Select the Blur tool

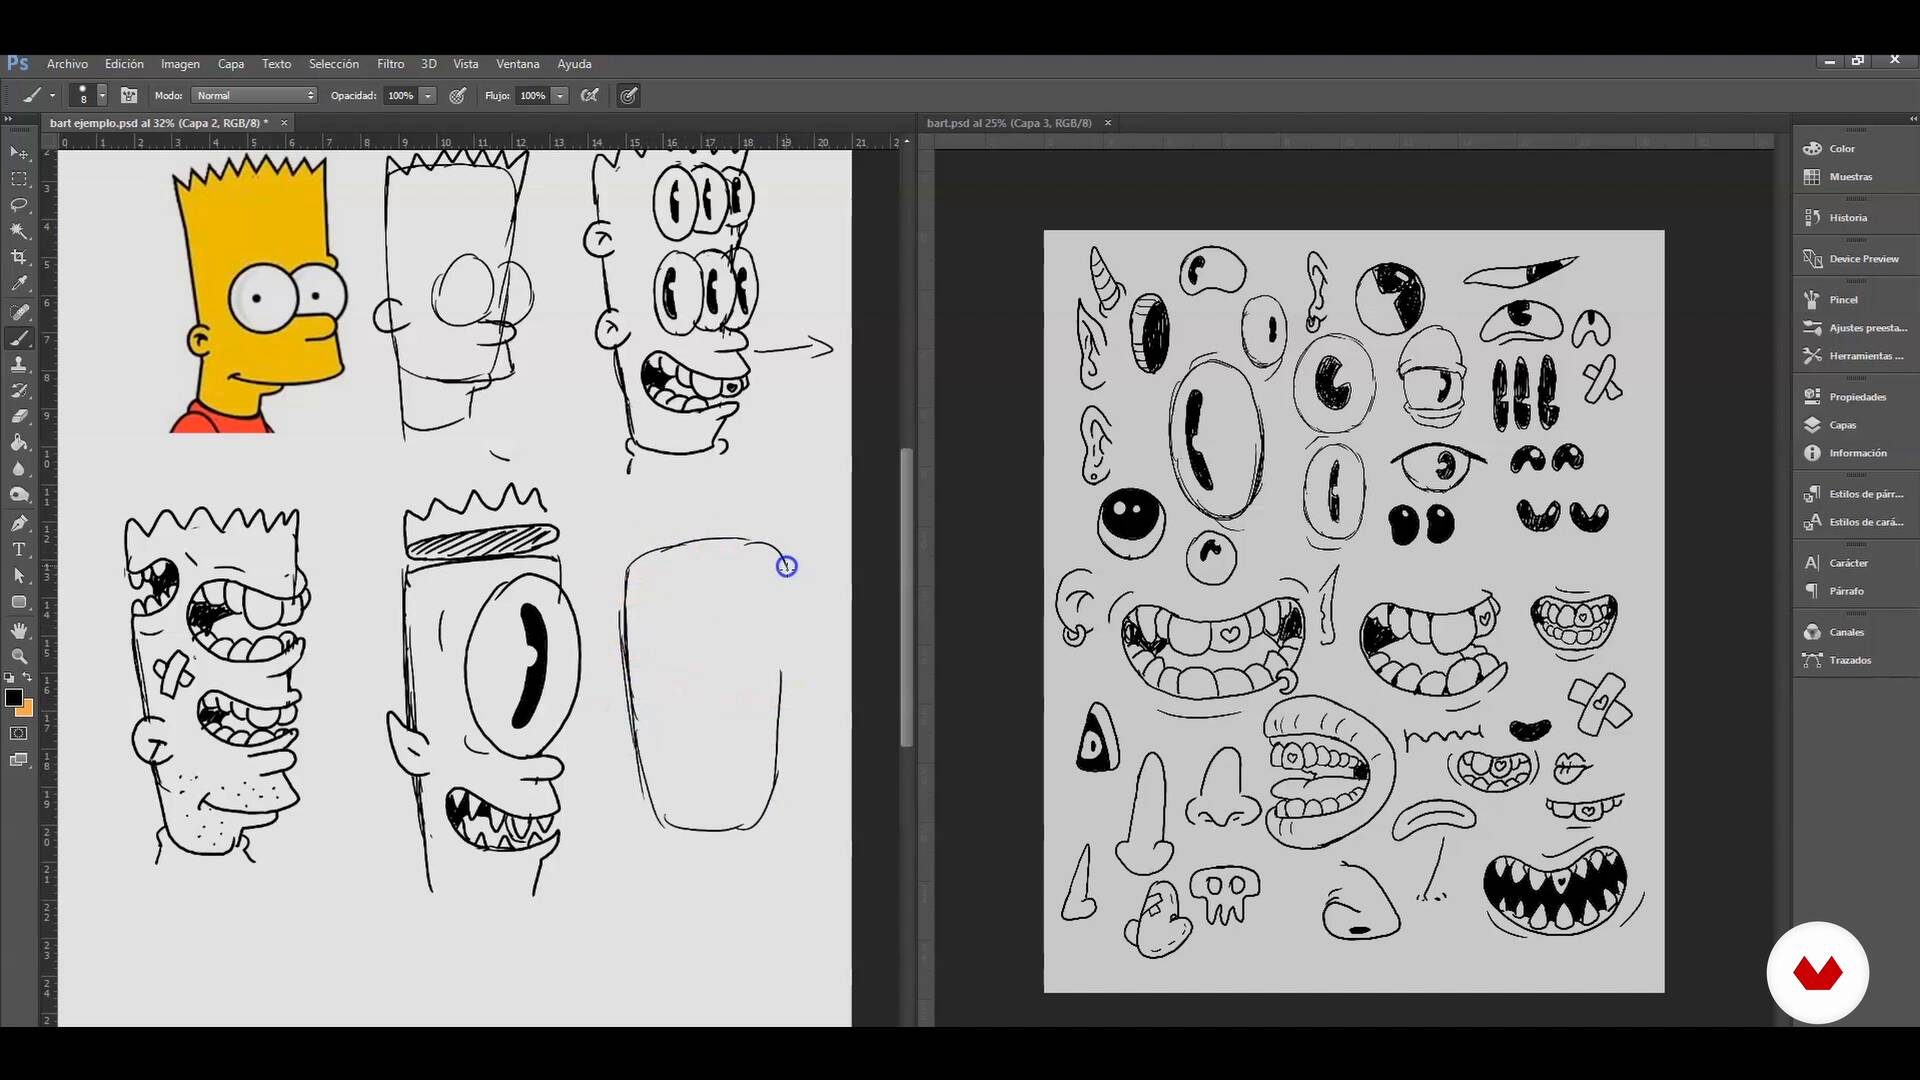[19, 468]
